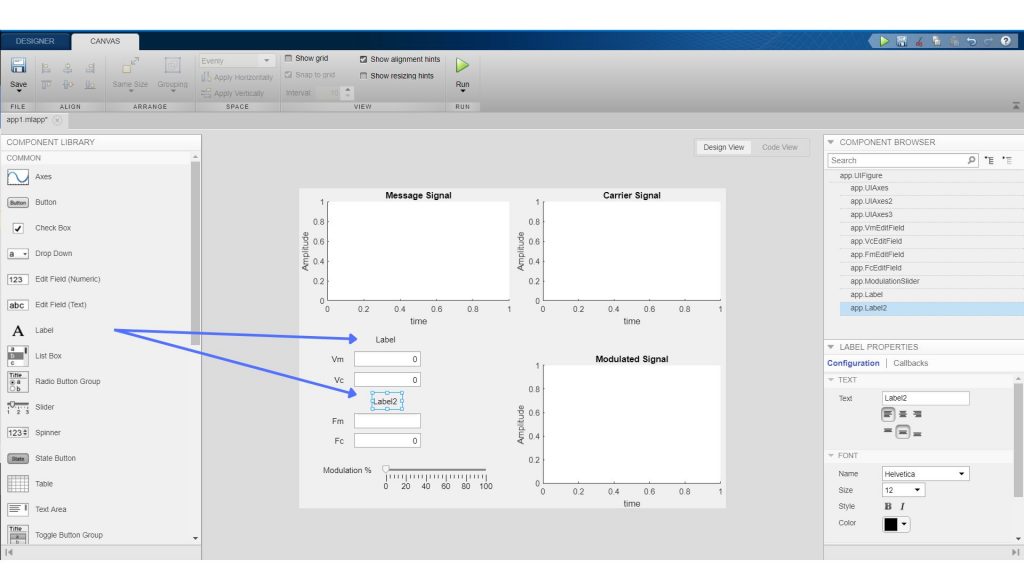The height and width of the screenshot is (576, 1024).
Task: Switch to the DESIGNER ribbon tab
Action: [35, 40]
